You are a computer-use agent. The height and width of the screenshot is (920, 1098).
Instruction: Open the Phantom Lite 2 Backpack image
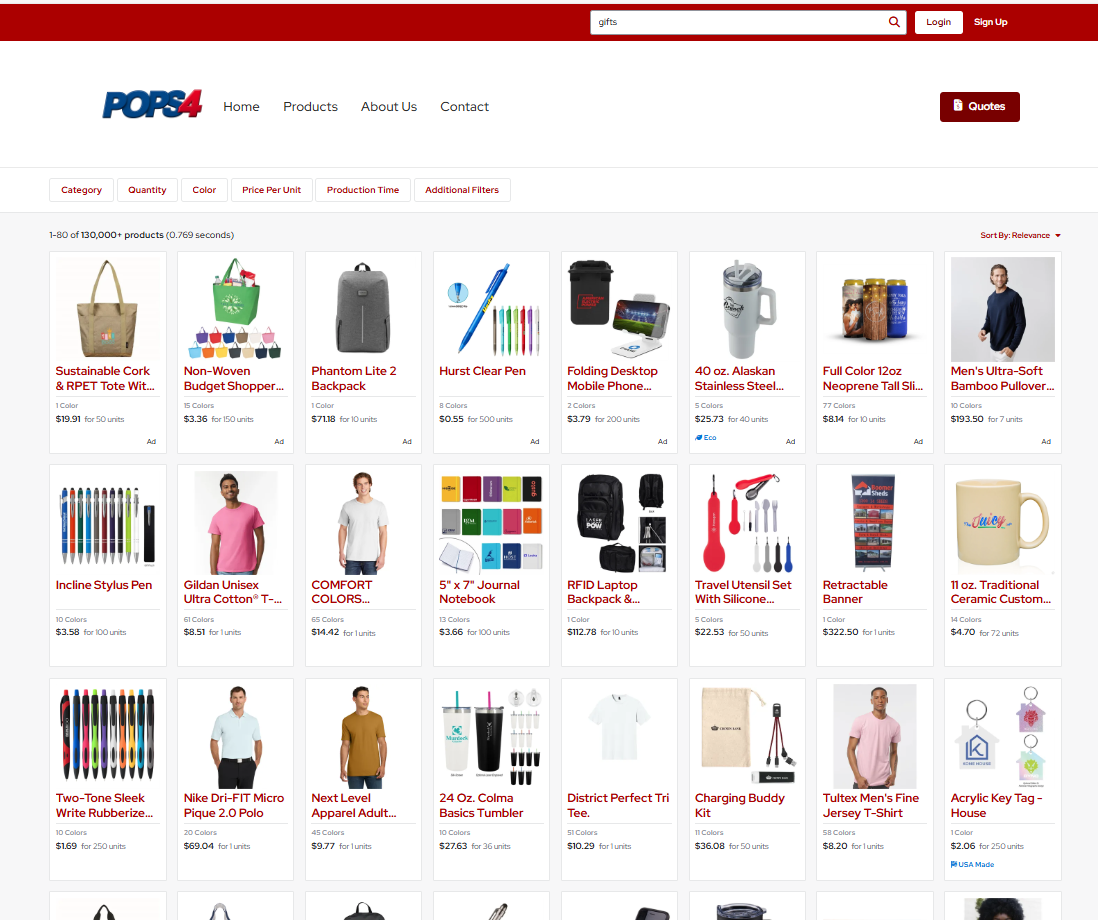tap(363, 308)
